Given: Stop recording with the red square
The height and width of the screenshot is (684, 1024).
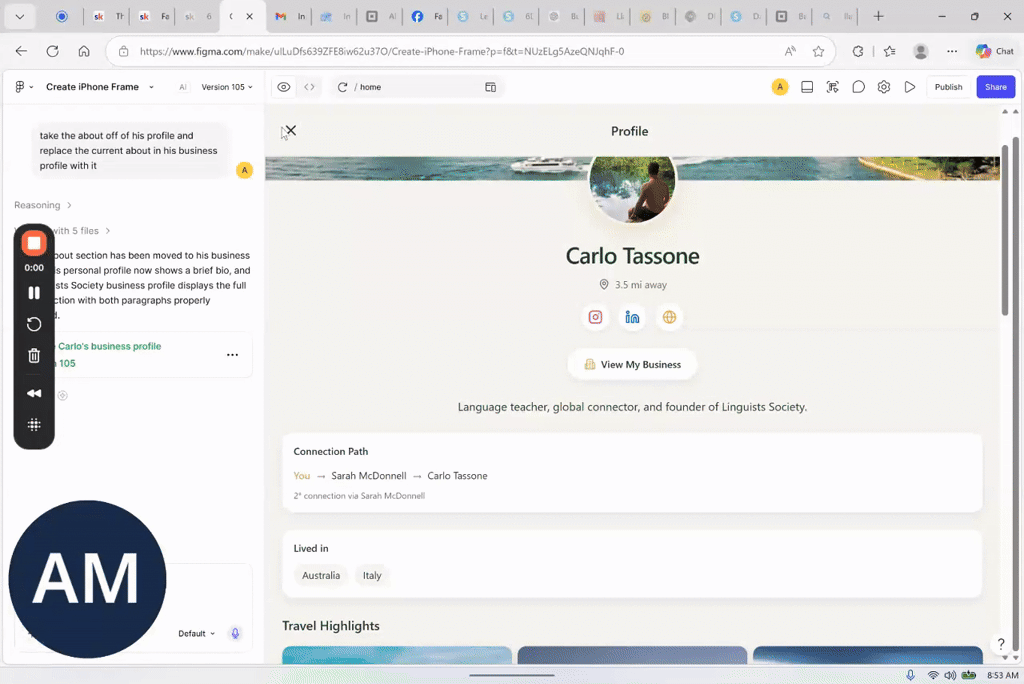Looking at the screenshot, I should click(x=34, y=243).
